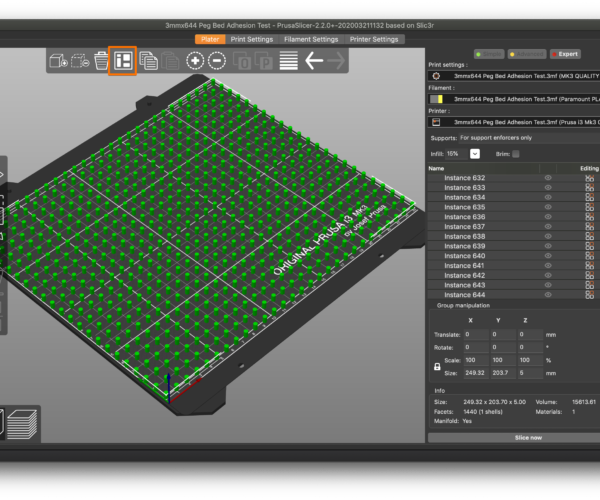The image size is (600, 500).
Task: Open the Printer Settings tab
Action: pos(374,39)
